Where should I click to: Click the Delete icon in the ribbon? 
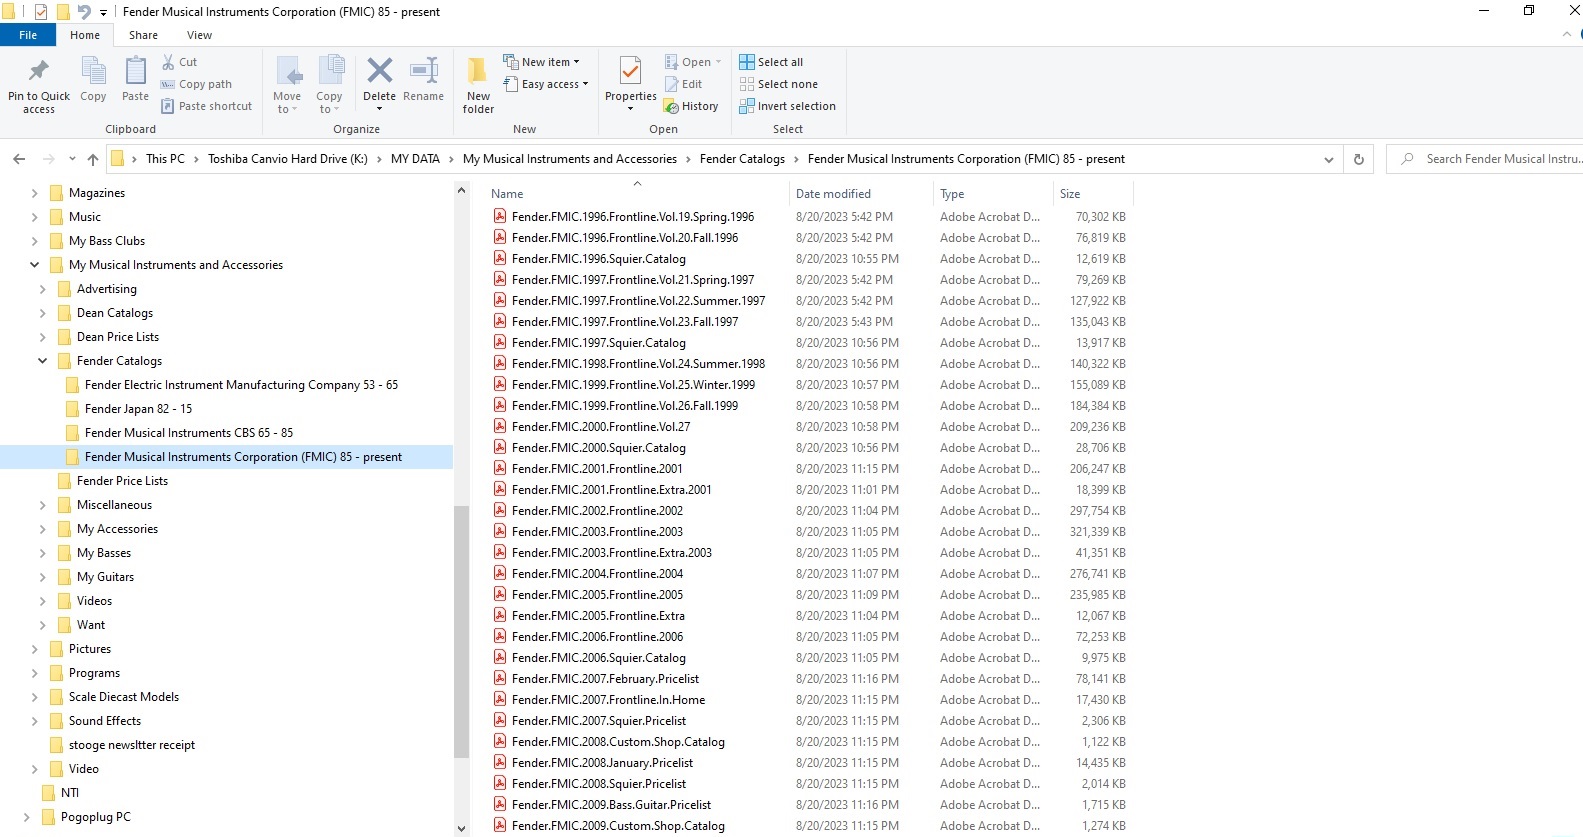point(380,71)
